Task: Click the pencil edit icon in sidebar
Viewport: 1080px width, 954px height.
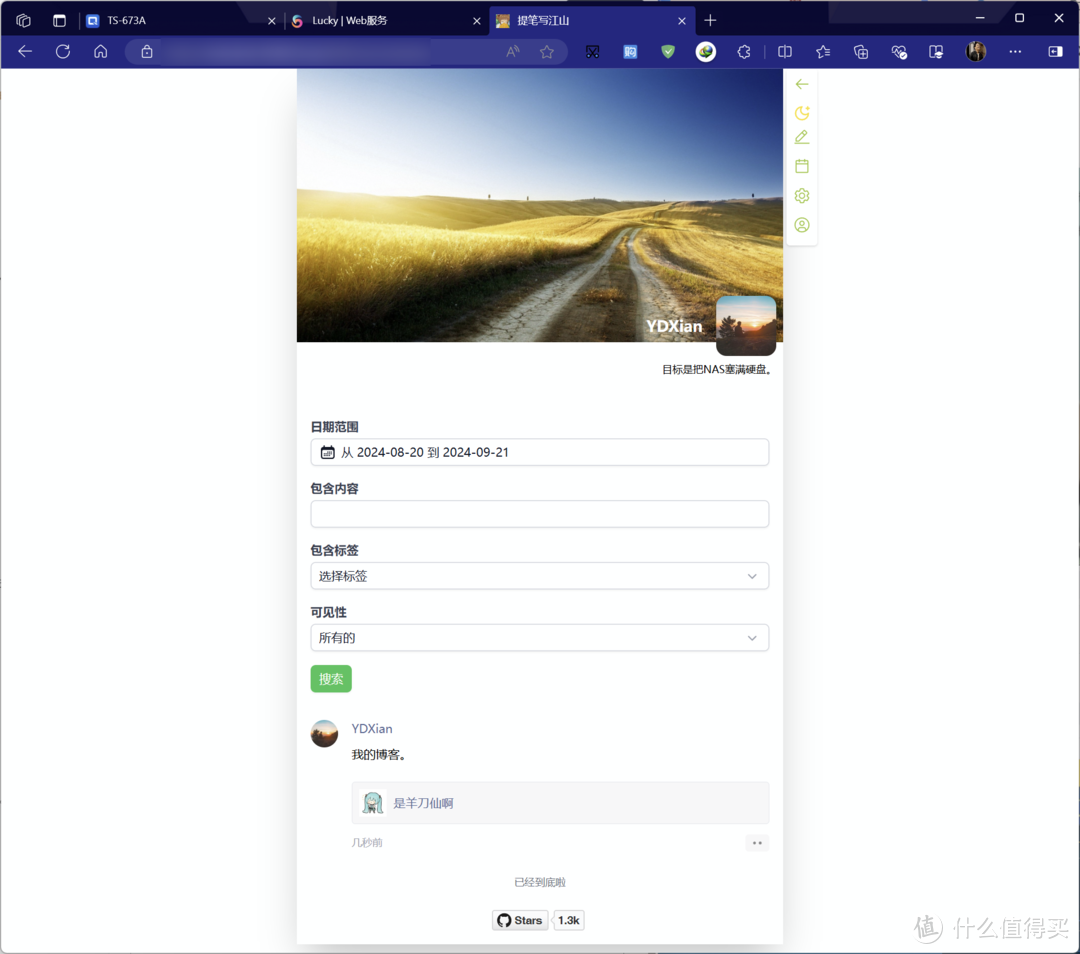Action: click(802, 138)
